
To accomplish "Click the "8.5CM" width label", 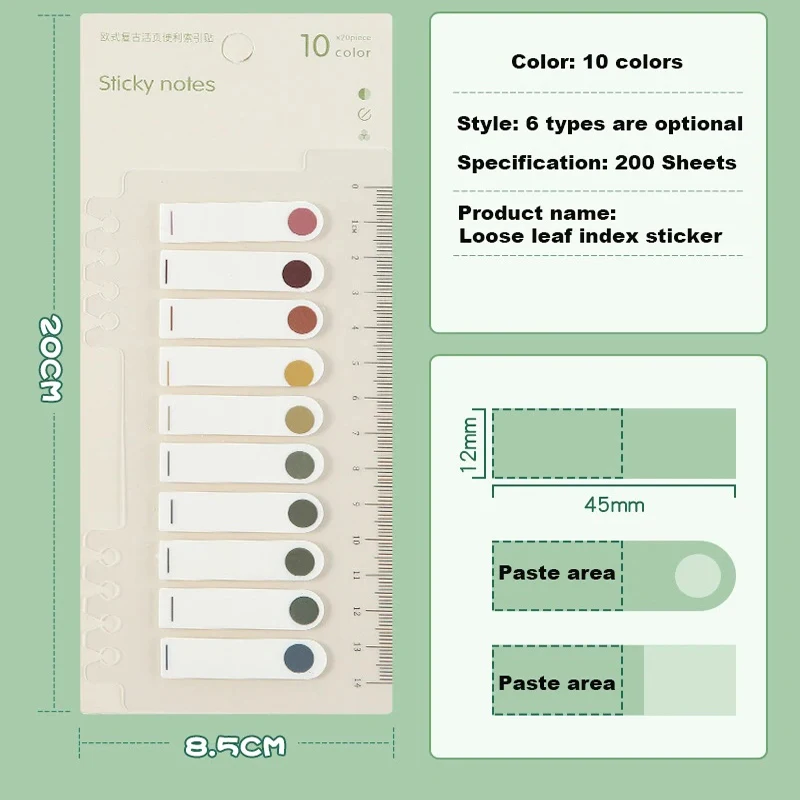I will [x=235, y=746].
